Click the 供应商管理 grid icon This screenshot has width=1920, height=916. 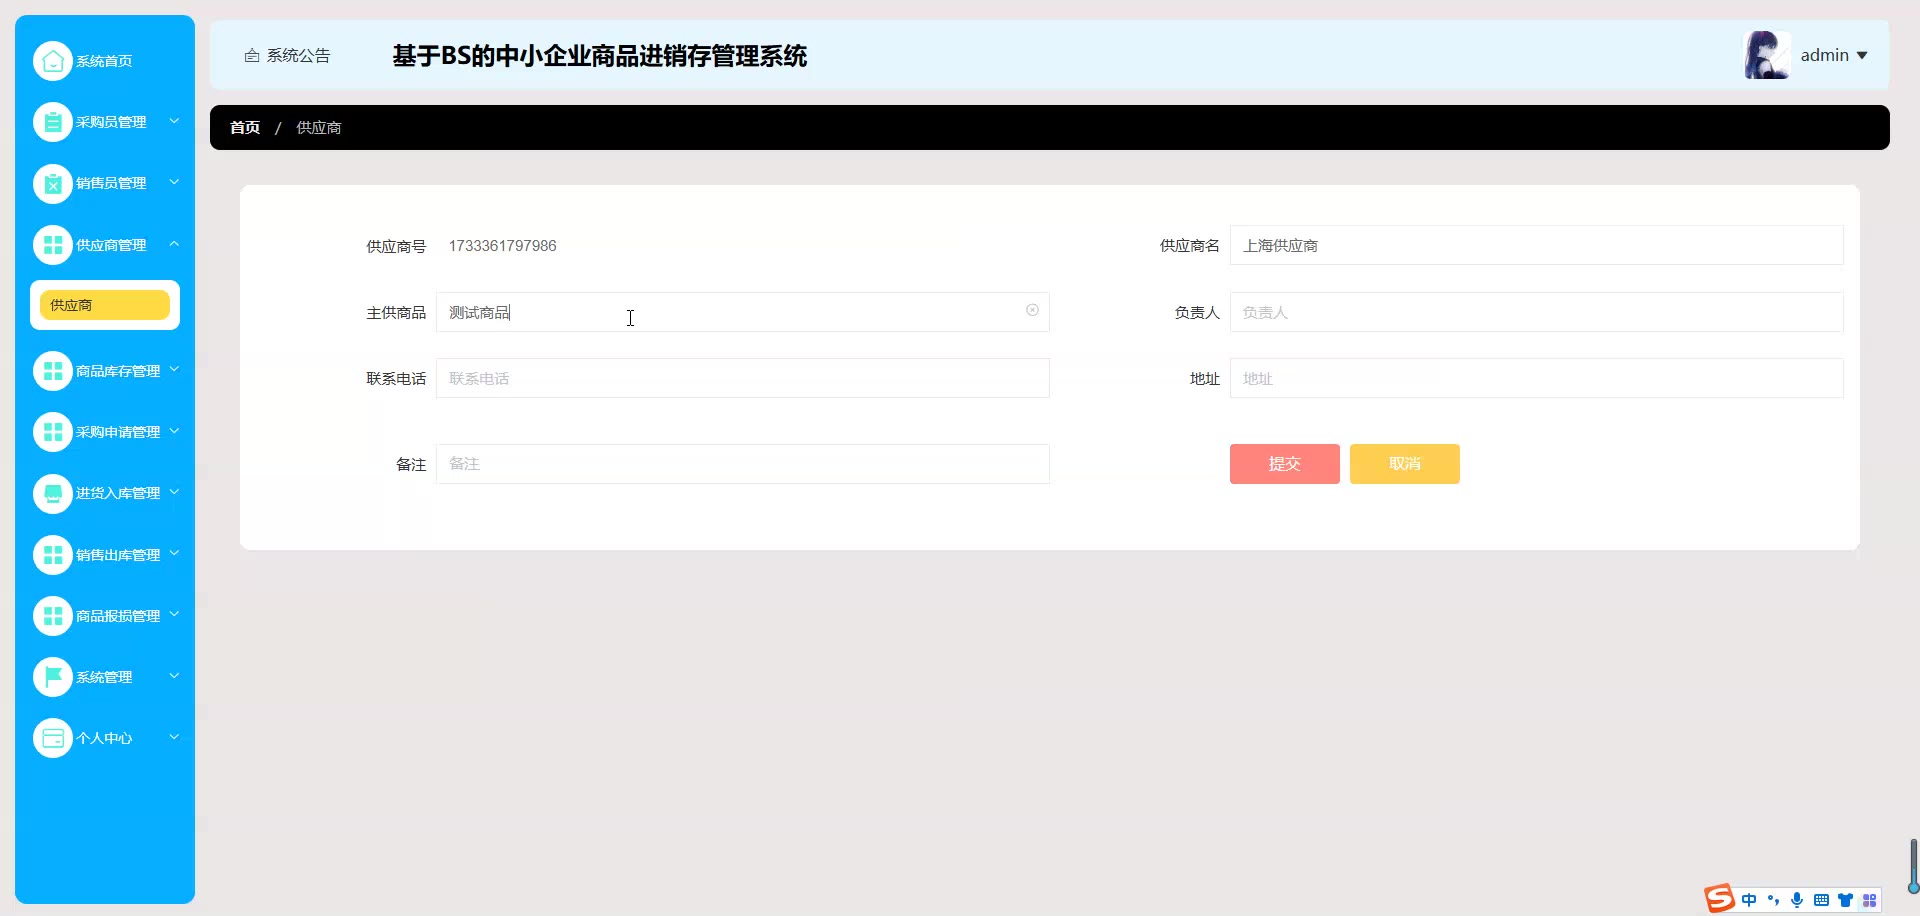pyautogui.click(x=53, y=245)
